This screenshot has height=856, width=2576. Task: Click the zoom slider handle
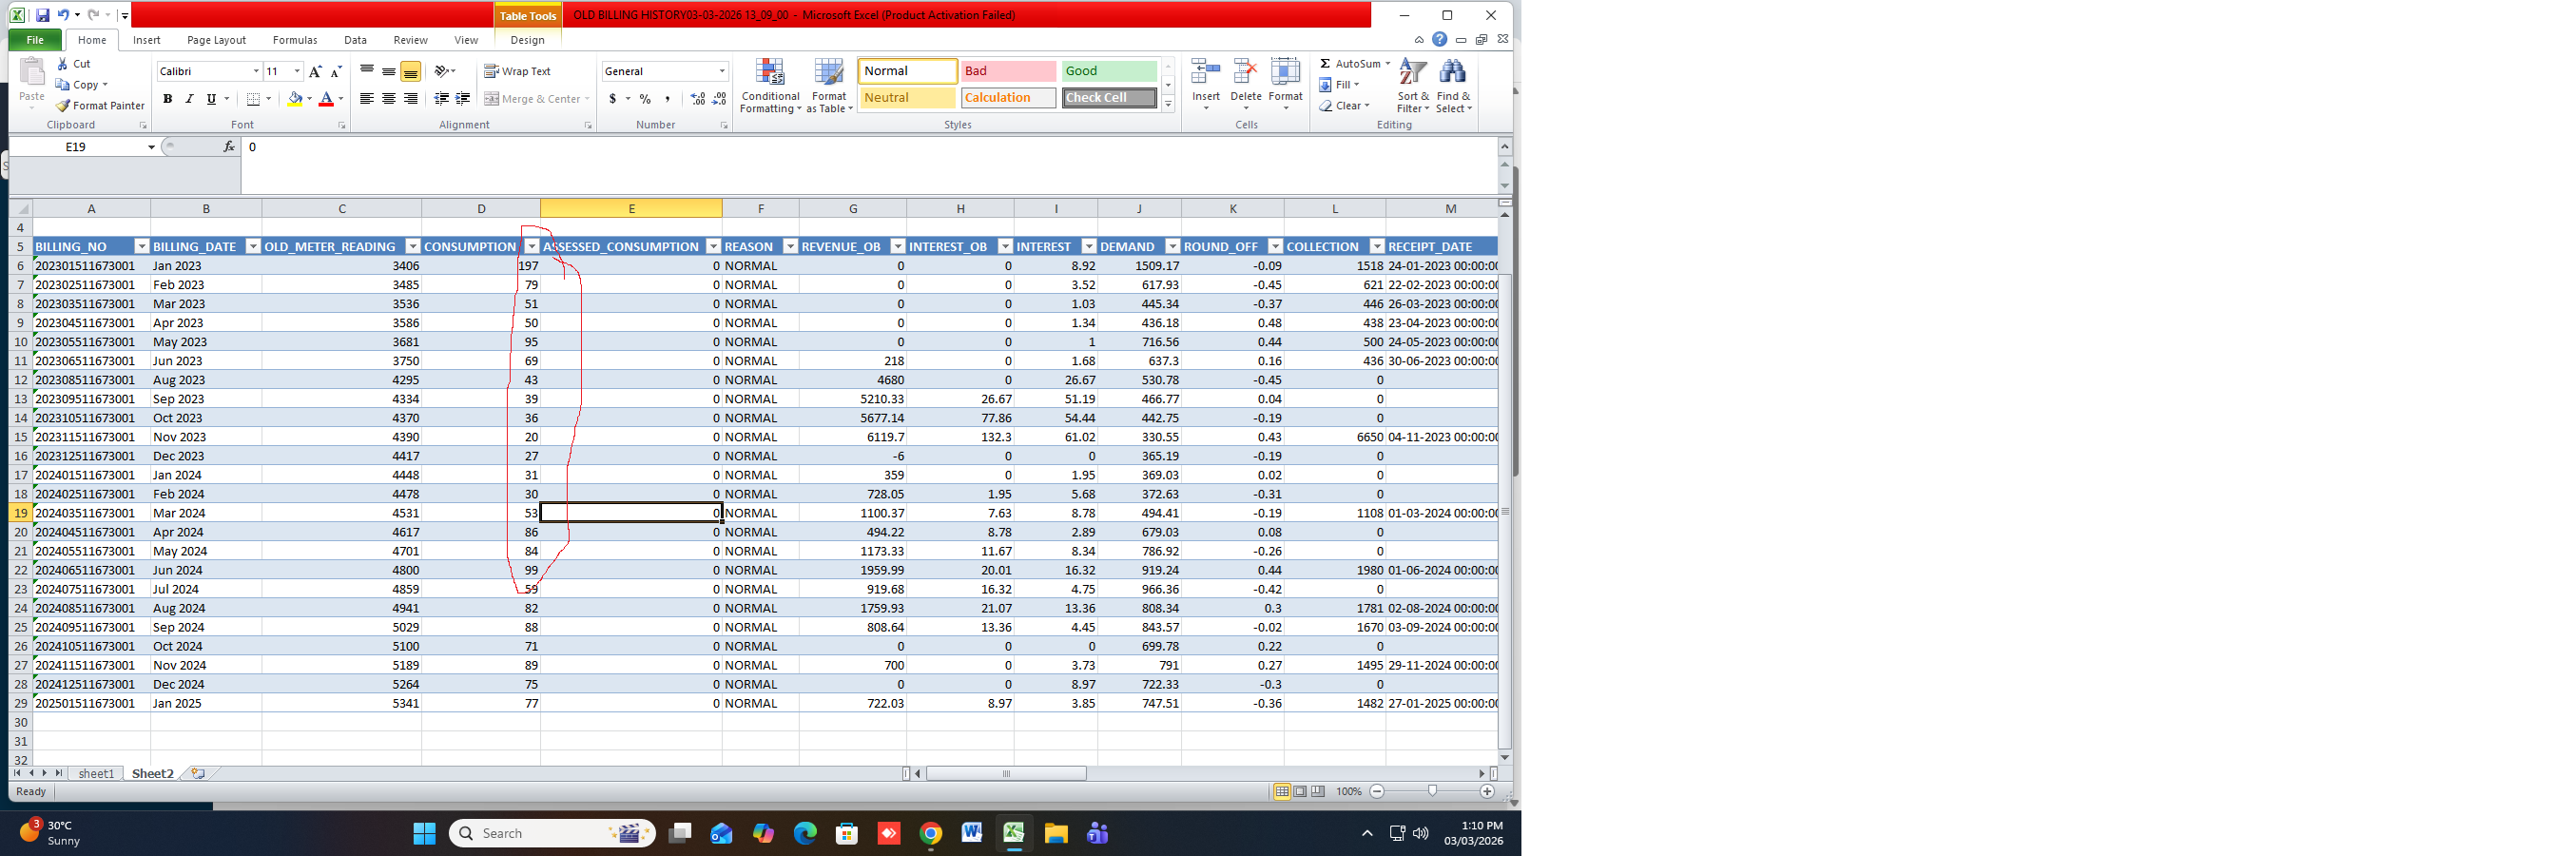1432,791
